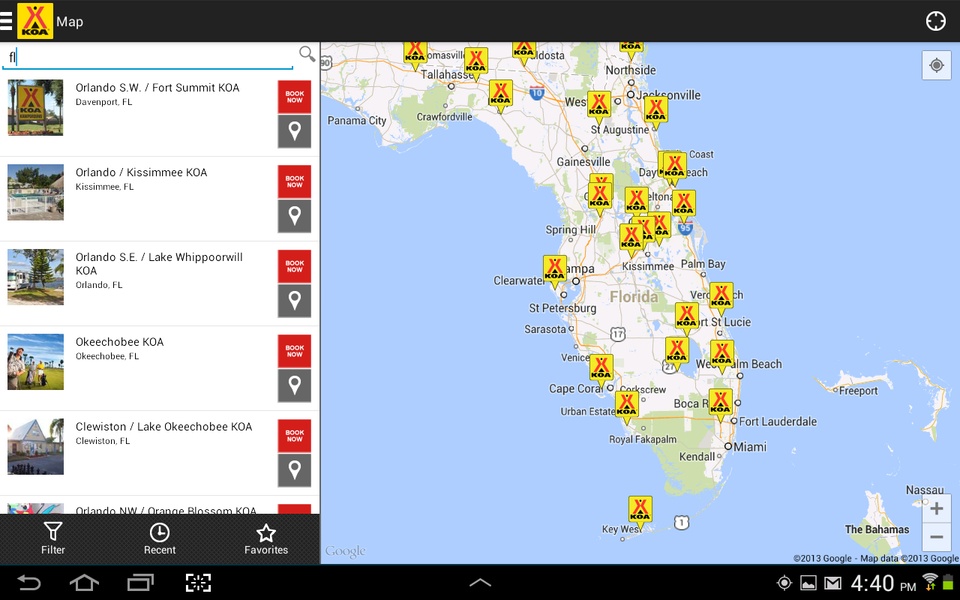Screen dimensions: 960x600
Task: Open Orlando / Kissimmee KOA photo thumbnail
Action: pyautogui.click(x=36, y=192)
